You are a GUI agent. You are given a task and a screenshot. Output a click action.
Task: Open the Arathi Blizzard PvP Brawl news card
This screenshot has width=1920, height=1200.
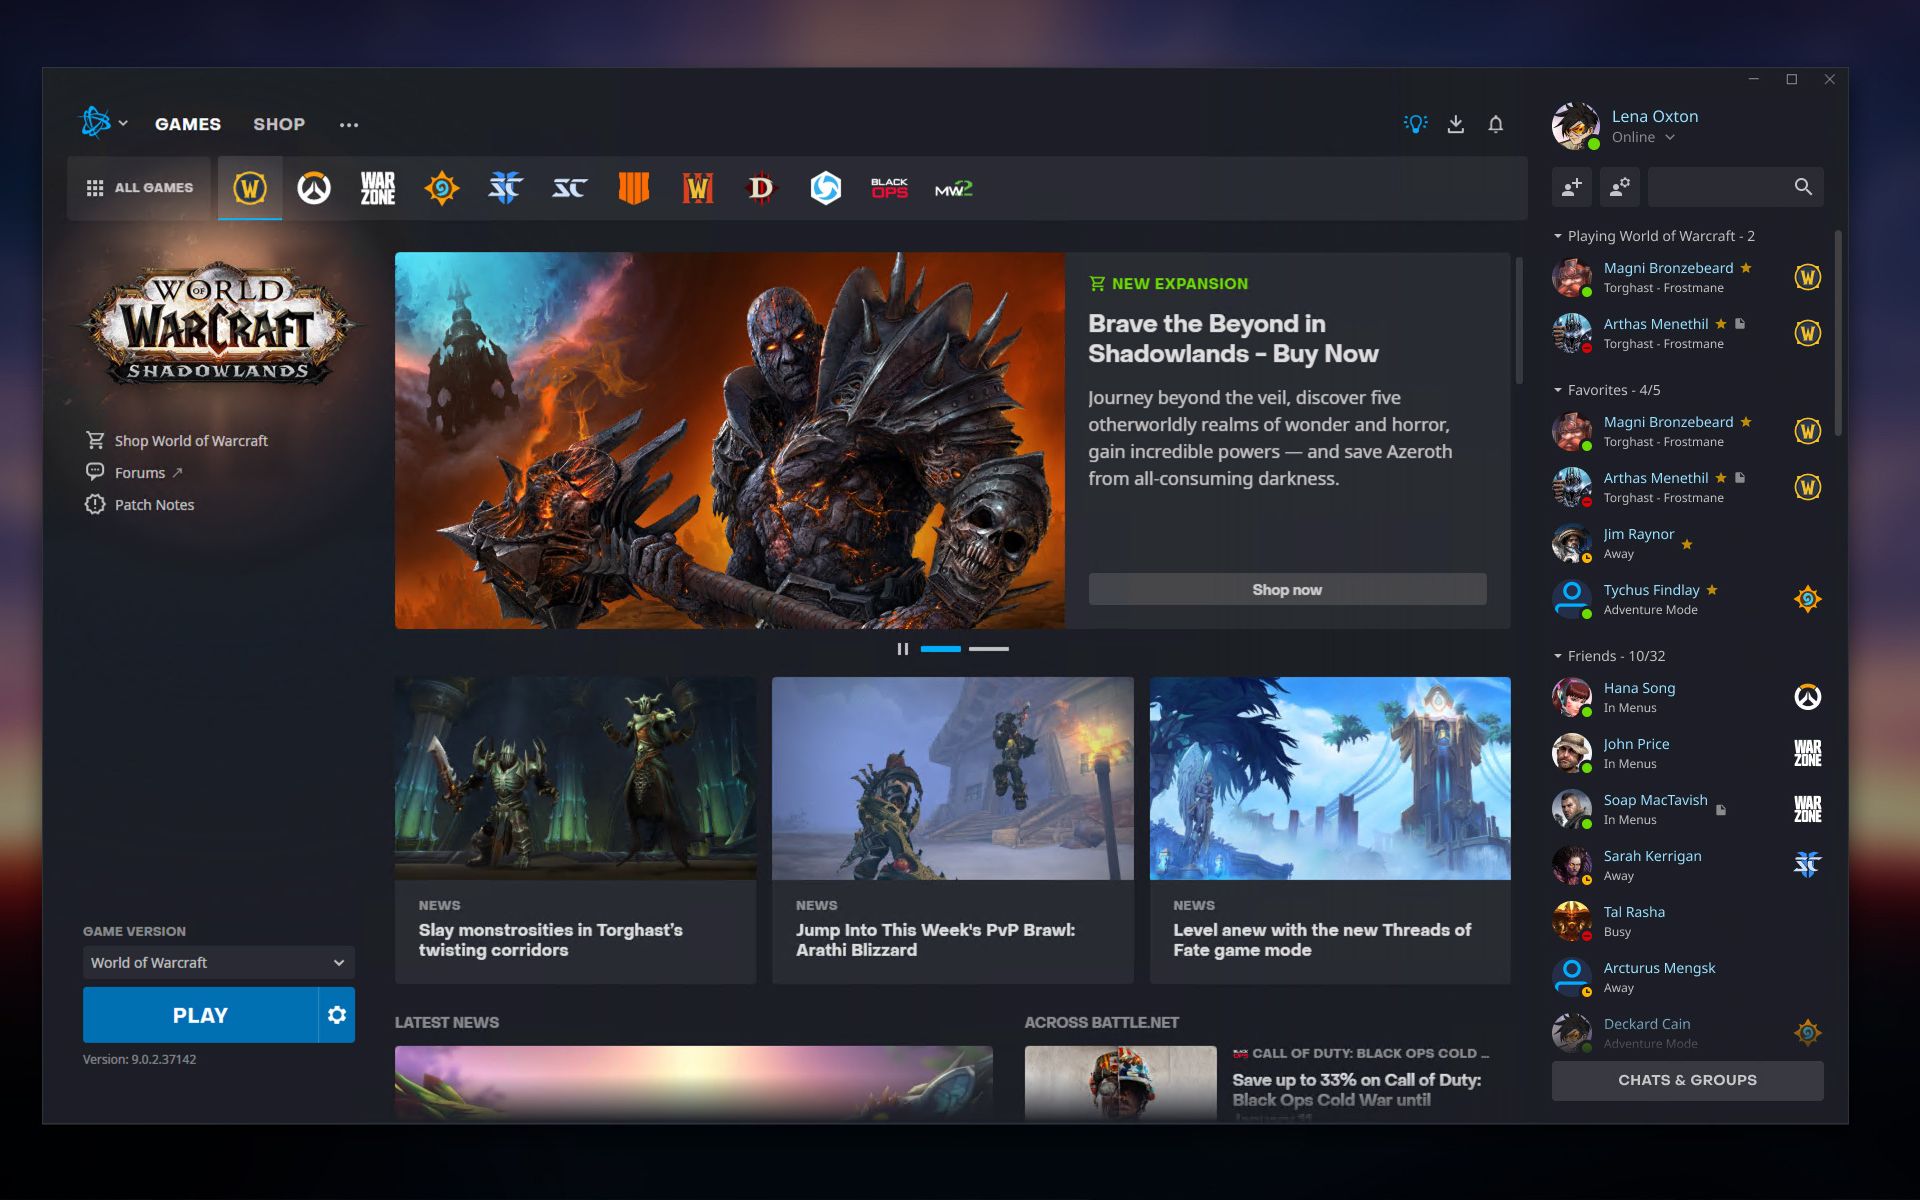tap(953, 830)
